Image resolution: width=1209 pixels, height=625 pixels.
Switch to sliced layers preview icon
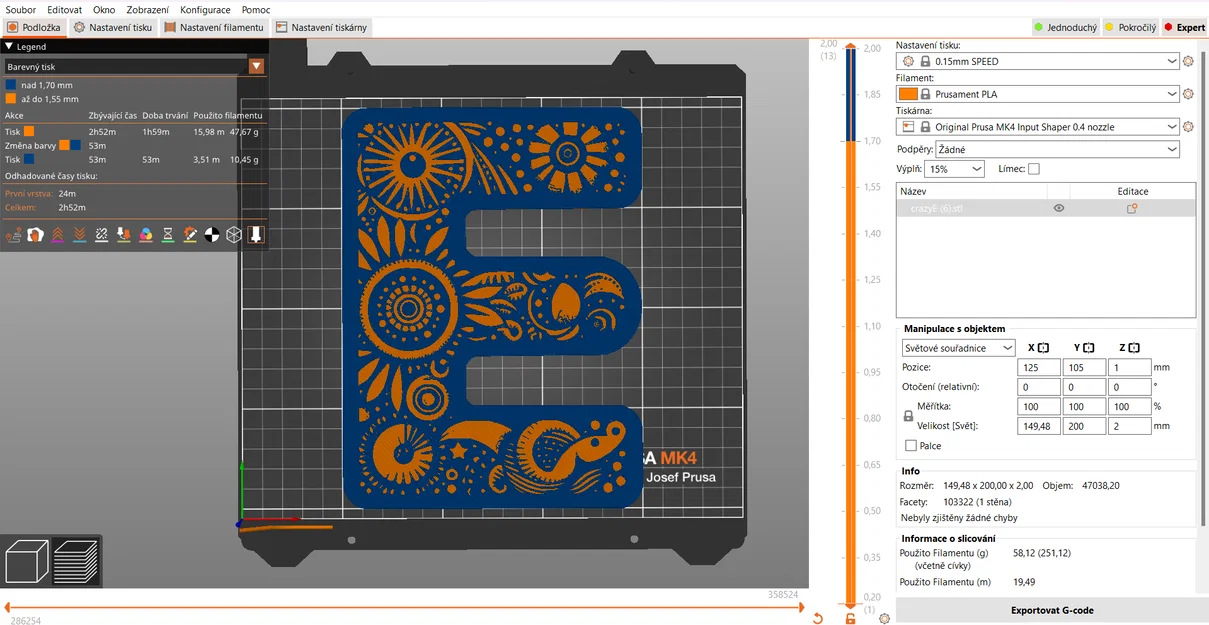pyautogui.click(x=76, y=562)
